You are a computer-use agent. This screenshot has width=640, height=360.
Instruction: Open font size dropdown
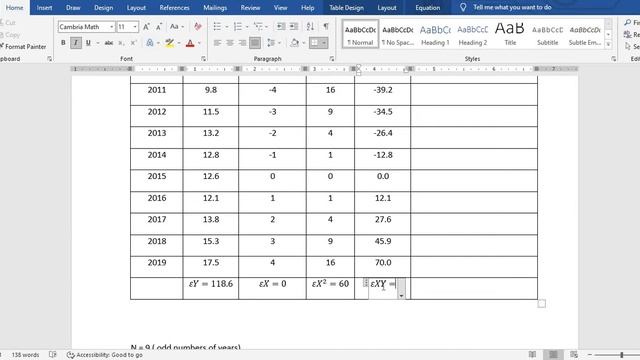135,27
